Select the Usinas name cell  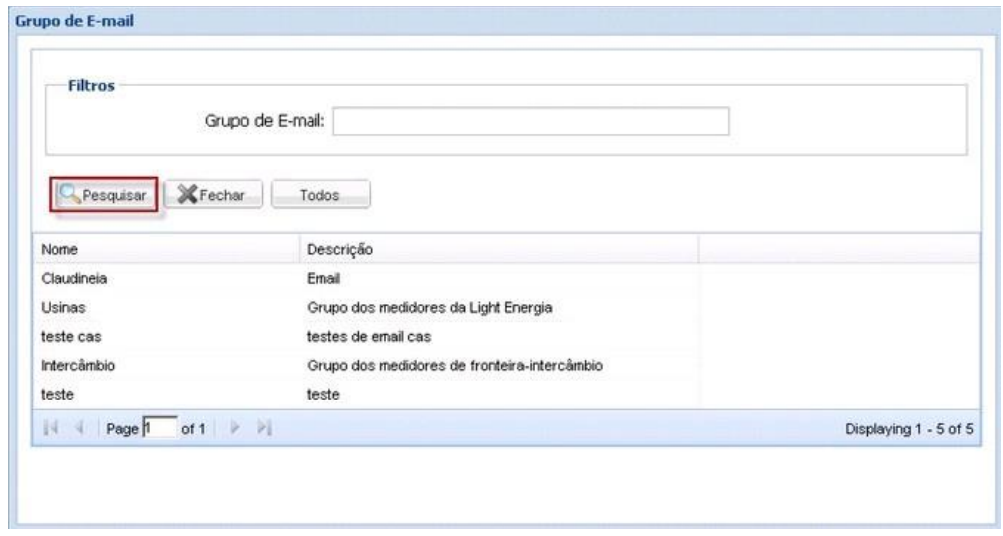(x=61, y=308)
